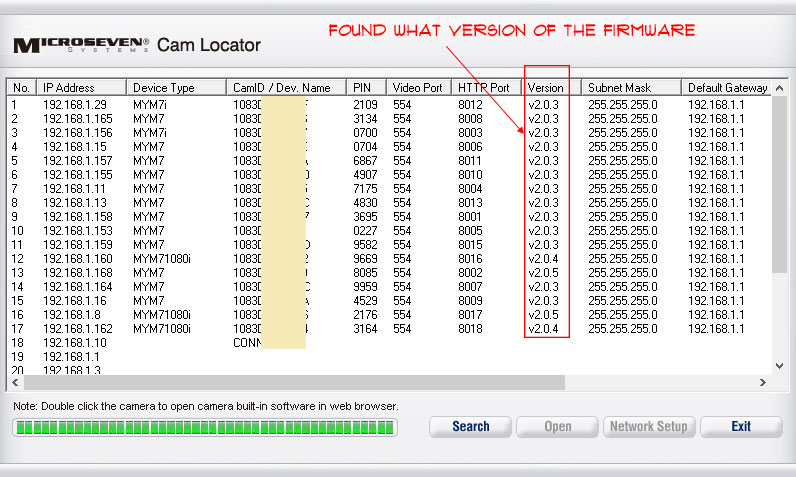Click HTTP port 8008 cell
The height and width of the screenshot is (477, 796).
pos(471,119)
